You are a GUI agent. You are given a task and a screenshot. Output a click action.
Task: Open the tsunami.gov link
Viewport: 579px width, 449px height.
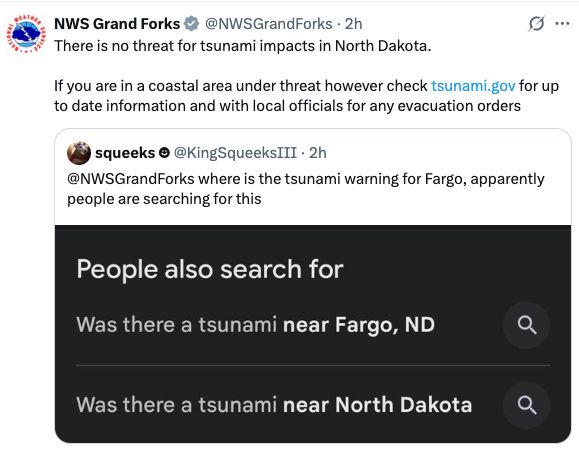473,86
